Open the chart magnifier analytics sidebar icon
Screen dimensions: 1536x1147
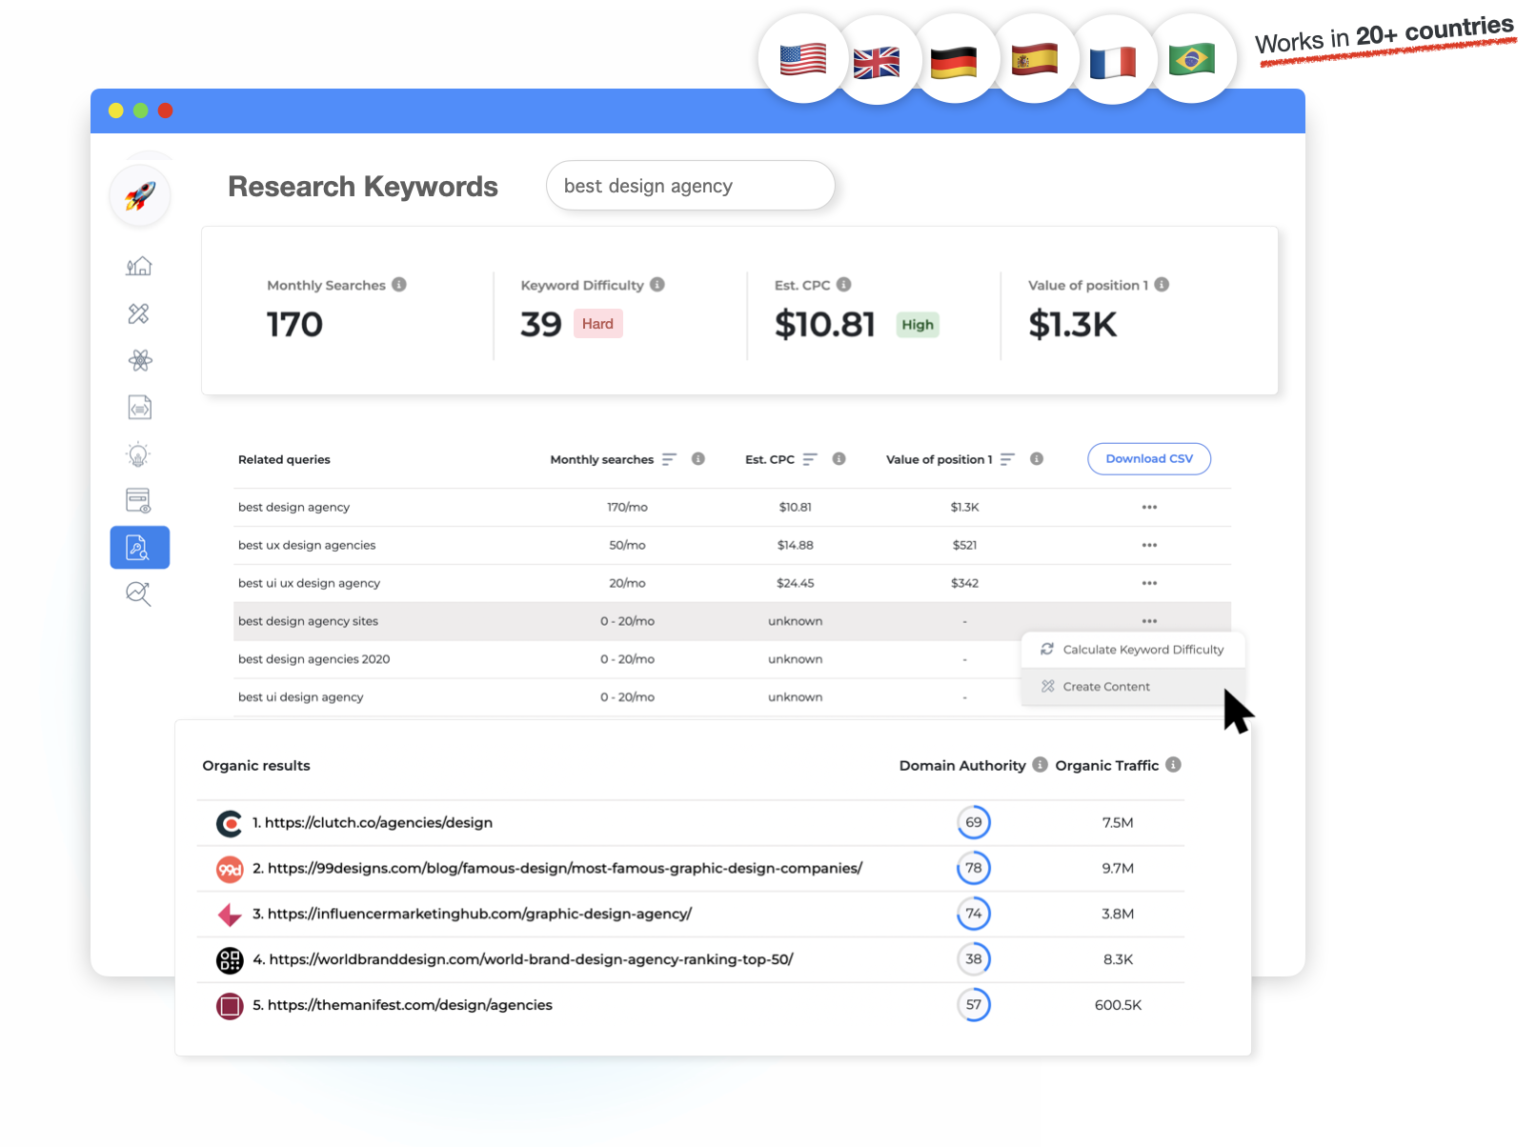(139, 594)
